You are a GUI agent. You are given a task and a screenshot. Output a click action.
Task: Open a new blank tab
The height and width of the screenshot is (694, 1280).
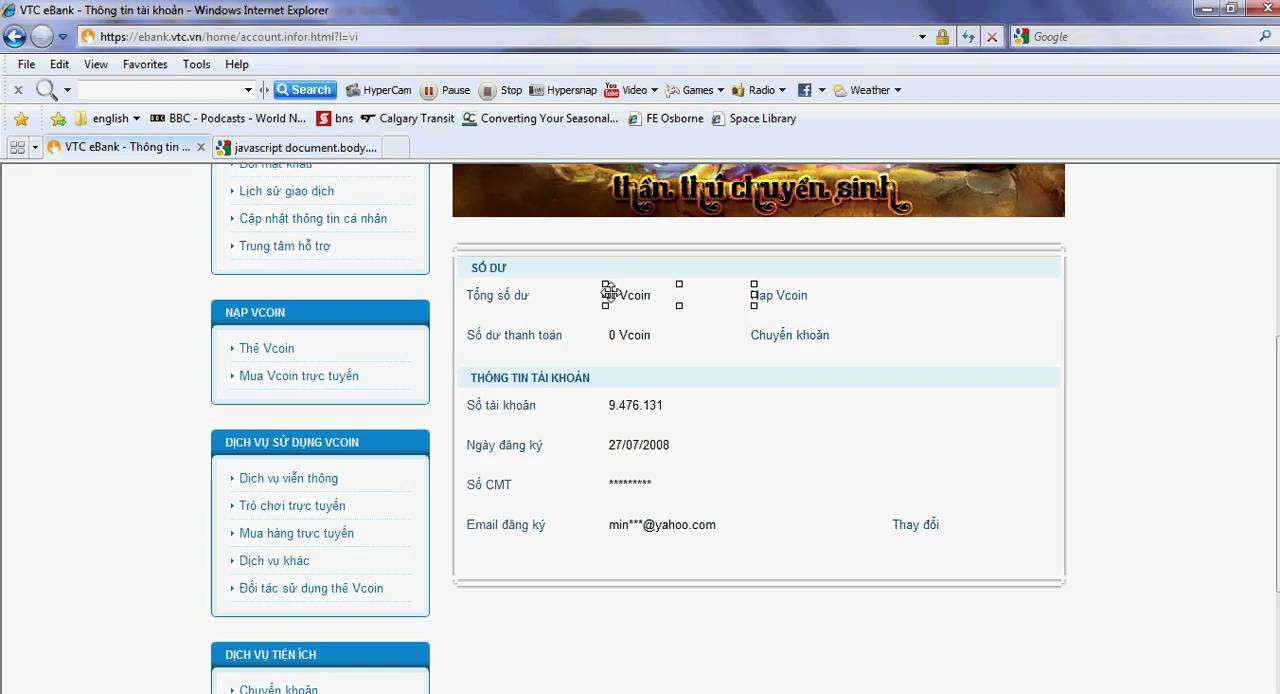point(396,147)
